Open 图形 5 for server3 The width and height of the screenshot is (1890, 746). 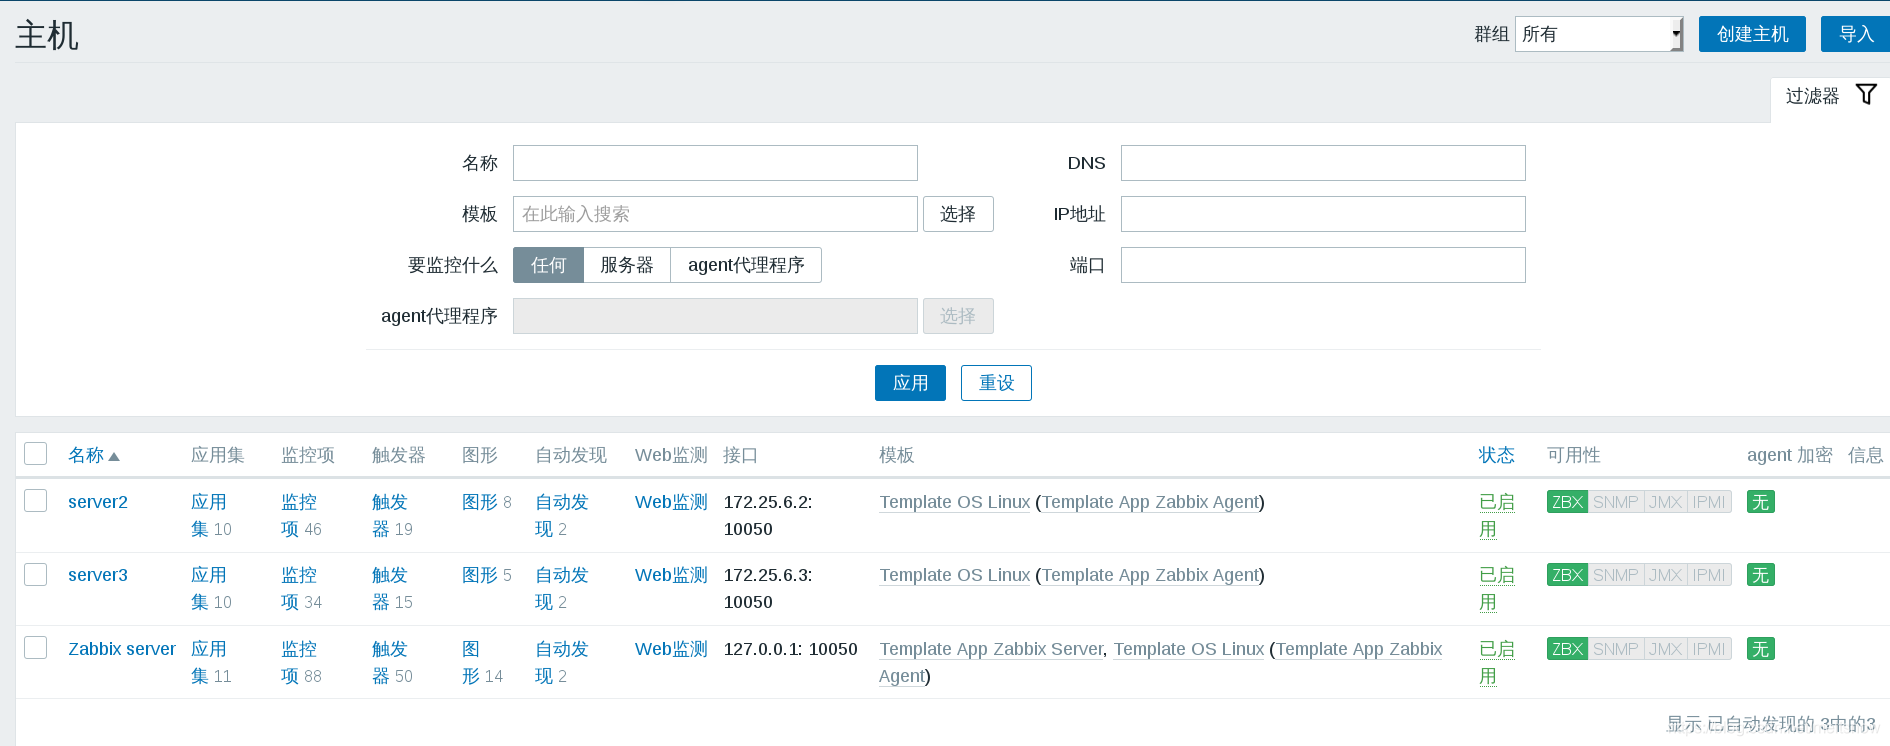(x=480, y=575)
